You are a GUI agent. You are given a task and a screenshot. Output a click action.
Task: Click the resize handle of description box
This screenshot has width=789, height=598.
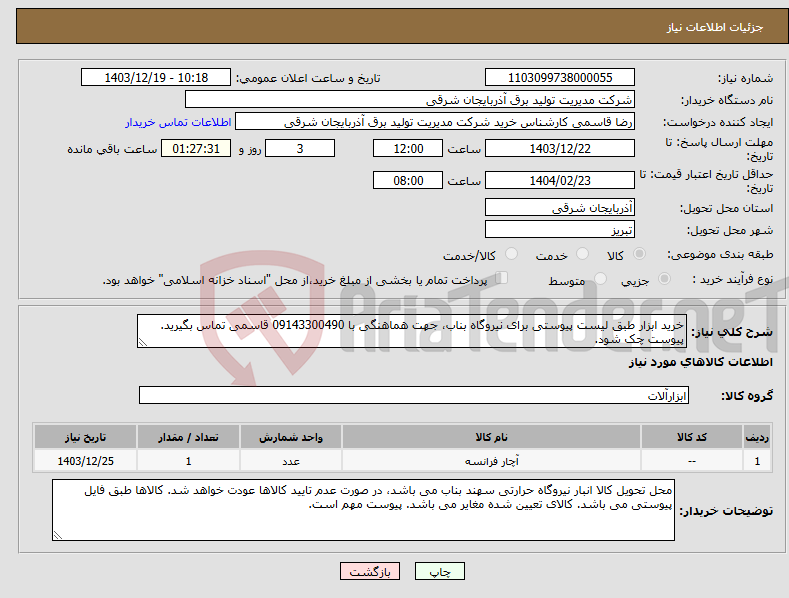[x=143, y=342]
